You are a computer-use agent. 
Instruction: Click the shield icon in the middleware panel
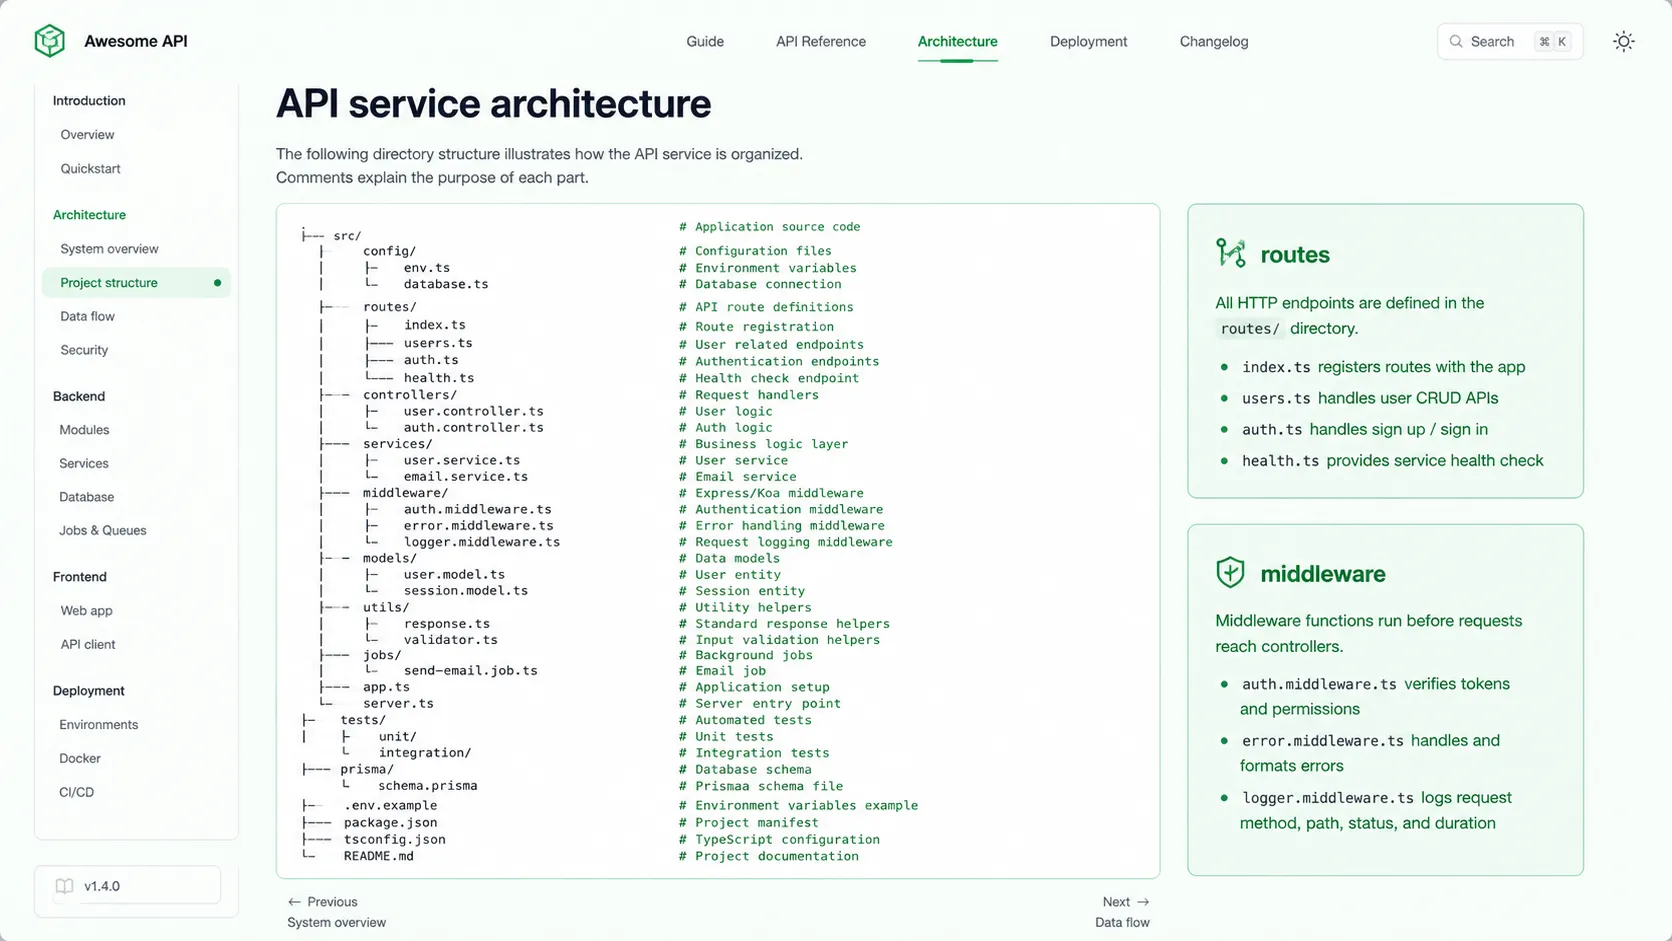tap(1230, 572)
